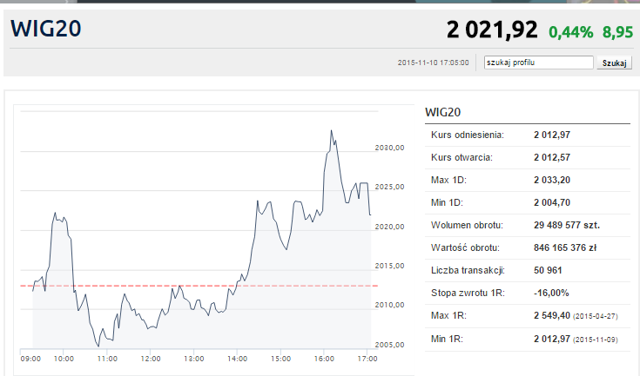Click the 2005,00 price axis label
The height and width of the screenshot is (376, 640).
[x=389, y=345]
